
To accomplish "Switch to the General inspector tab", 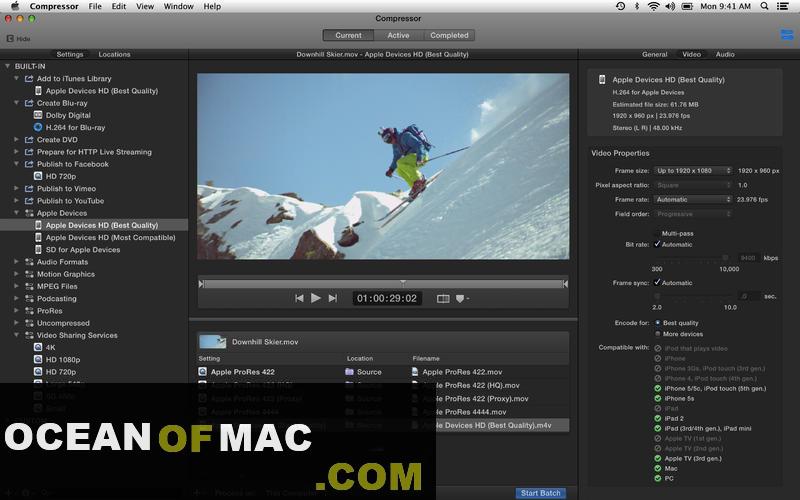I will (655, 54).
